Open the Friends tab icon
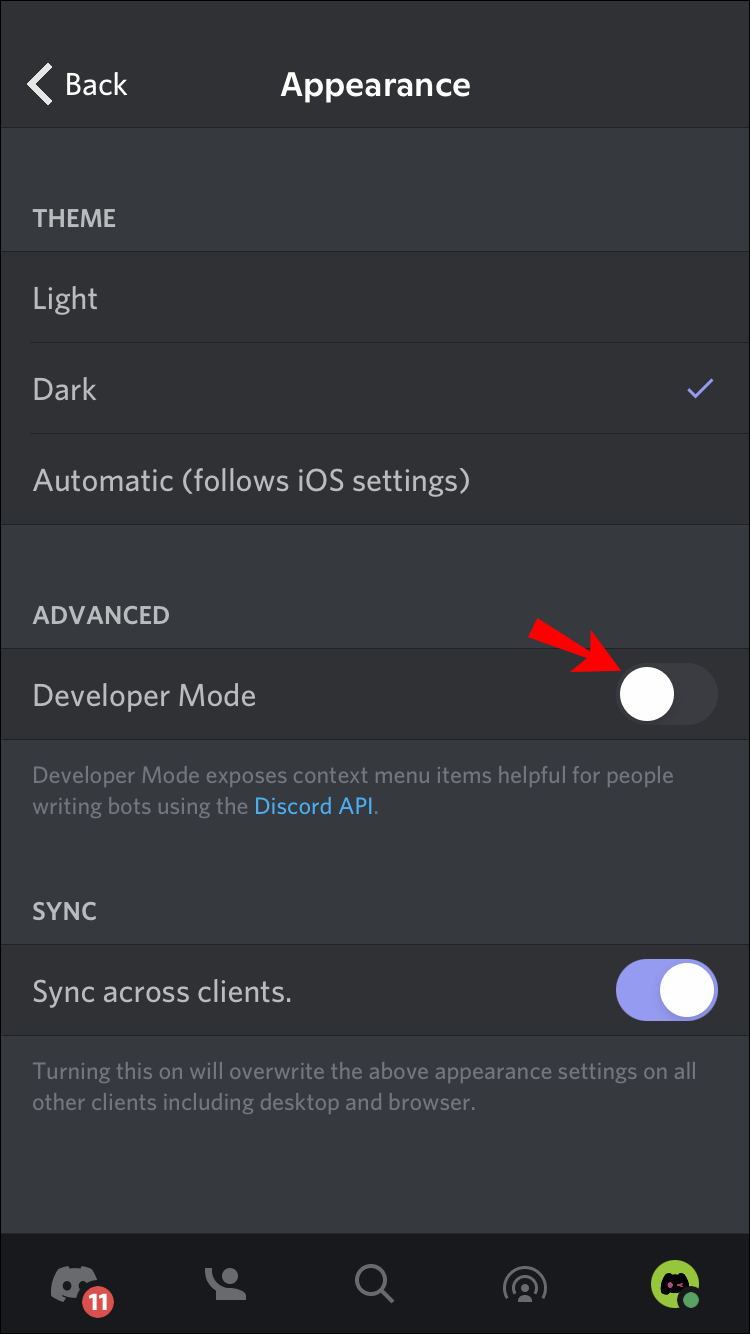This screenshot has width=750, height=1334. coord(225,1284)
